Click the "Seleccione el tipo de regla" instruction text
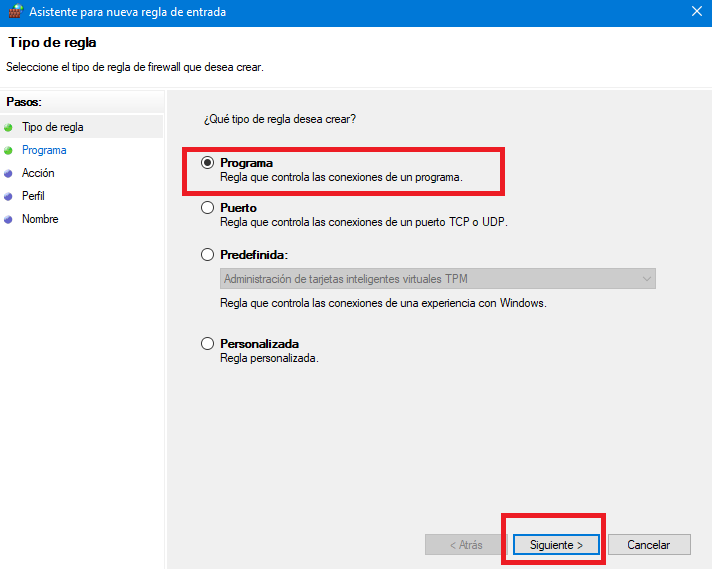This screenshot has width=712, height=569. pos(135,67)
